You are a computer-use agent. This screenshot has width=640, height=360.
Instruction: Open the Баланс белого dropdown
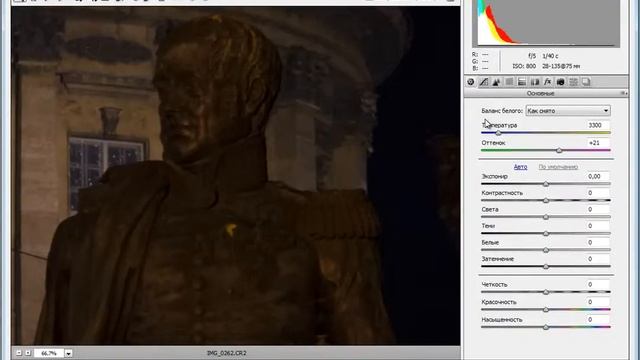[568, 111]
